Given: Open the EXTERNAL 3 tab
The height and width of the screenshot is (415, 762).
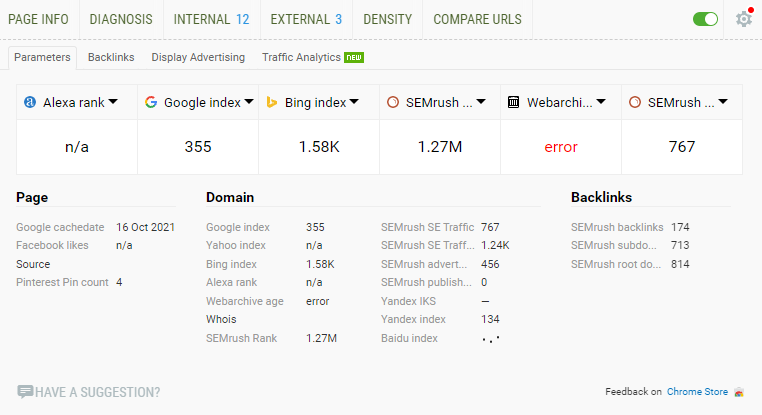Looking at the screenshot, I should (306, 19).
